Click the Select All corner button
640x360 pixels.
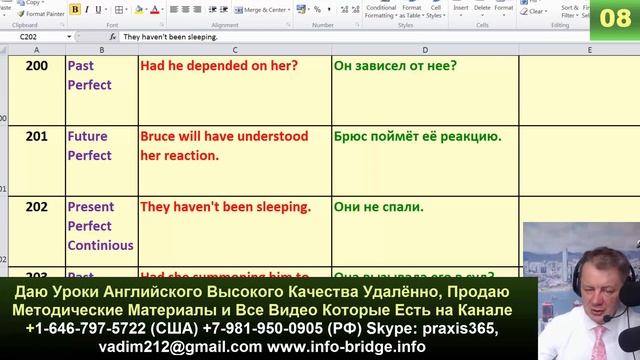(x=4, y=50)
